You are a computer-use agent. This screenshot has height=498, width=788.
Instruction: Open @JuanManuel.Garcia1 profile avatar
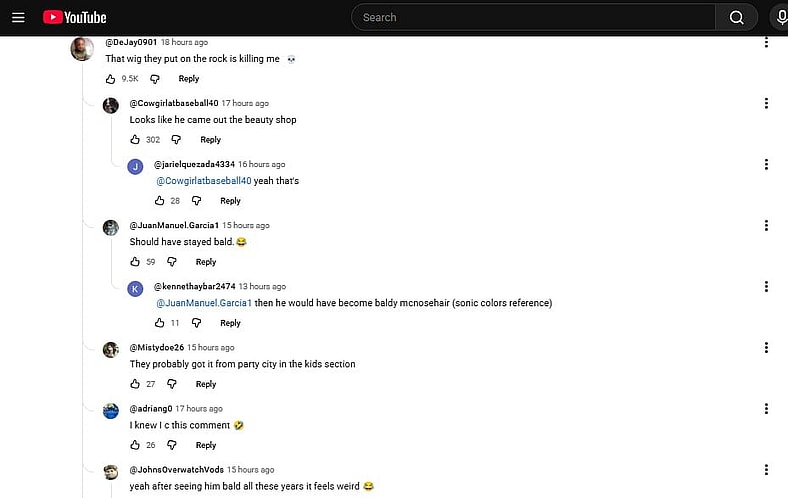[111, 228]
